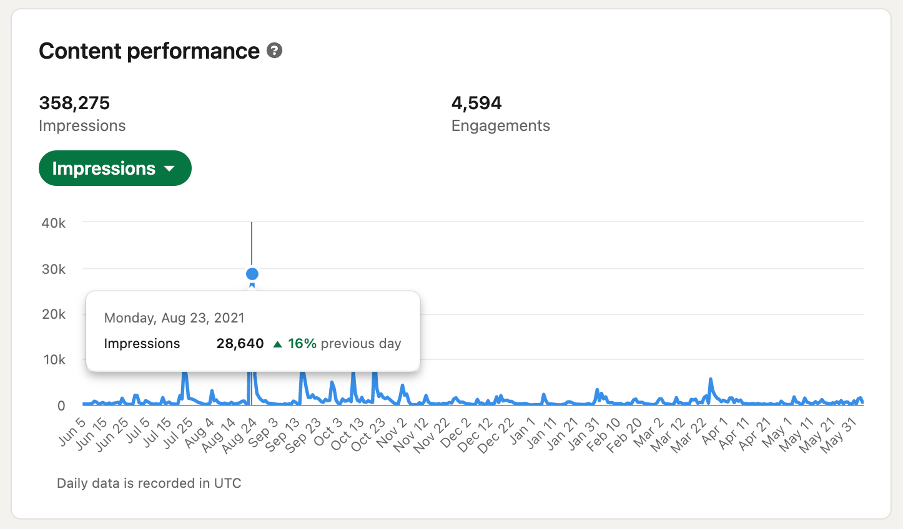Open the Impressions metric dropdown

pyautogui.click(x=115, y=168)
